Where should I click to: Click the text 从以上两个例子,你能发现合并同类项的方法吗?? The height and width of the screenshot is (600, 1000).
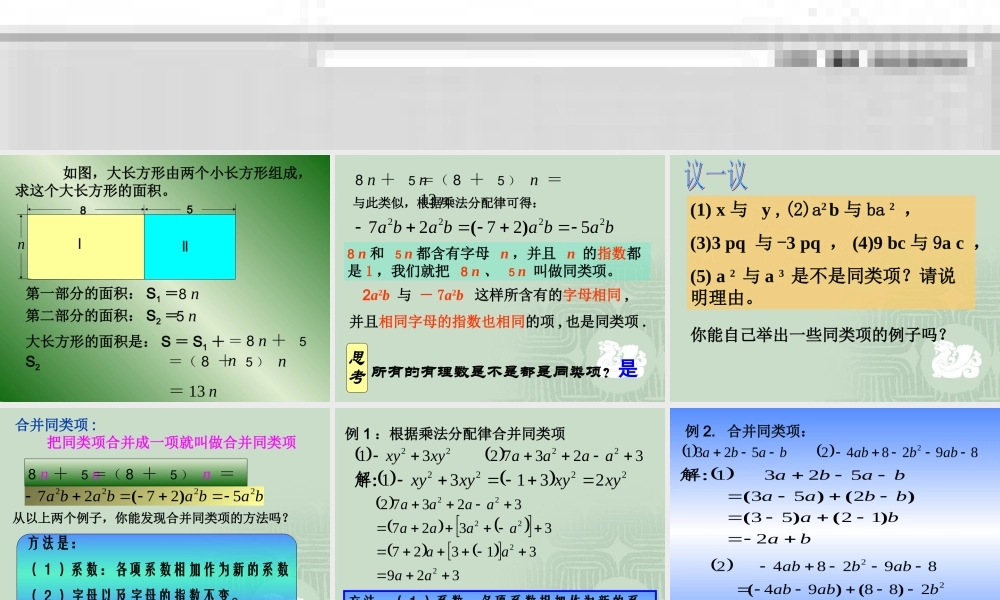151,518
